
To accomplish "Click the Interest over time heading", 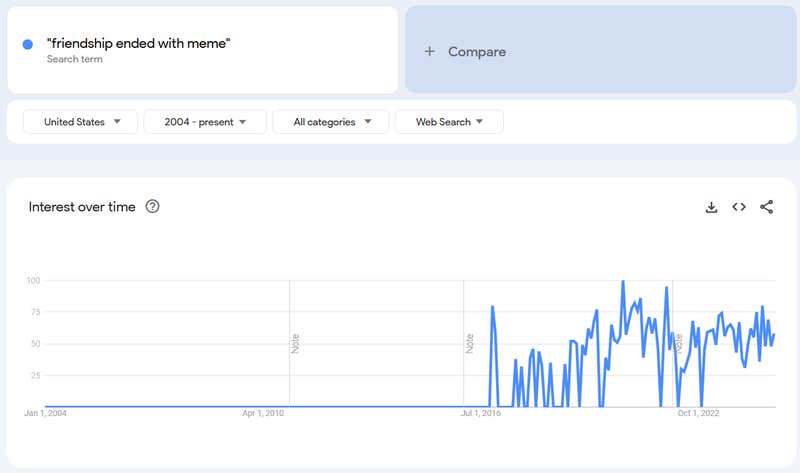I will pos(81,207).
